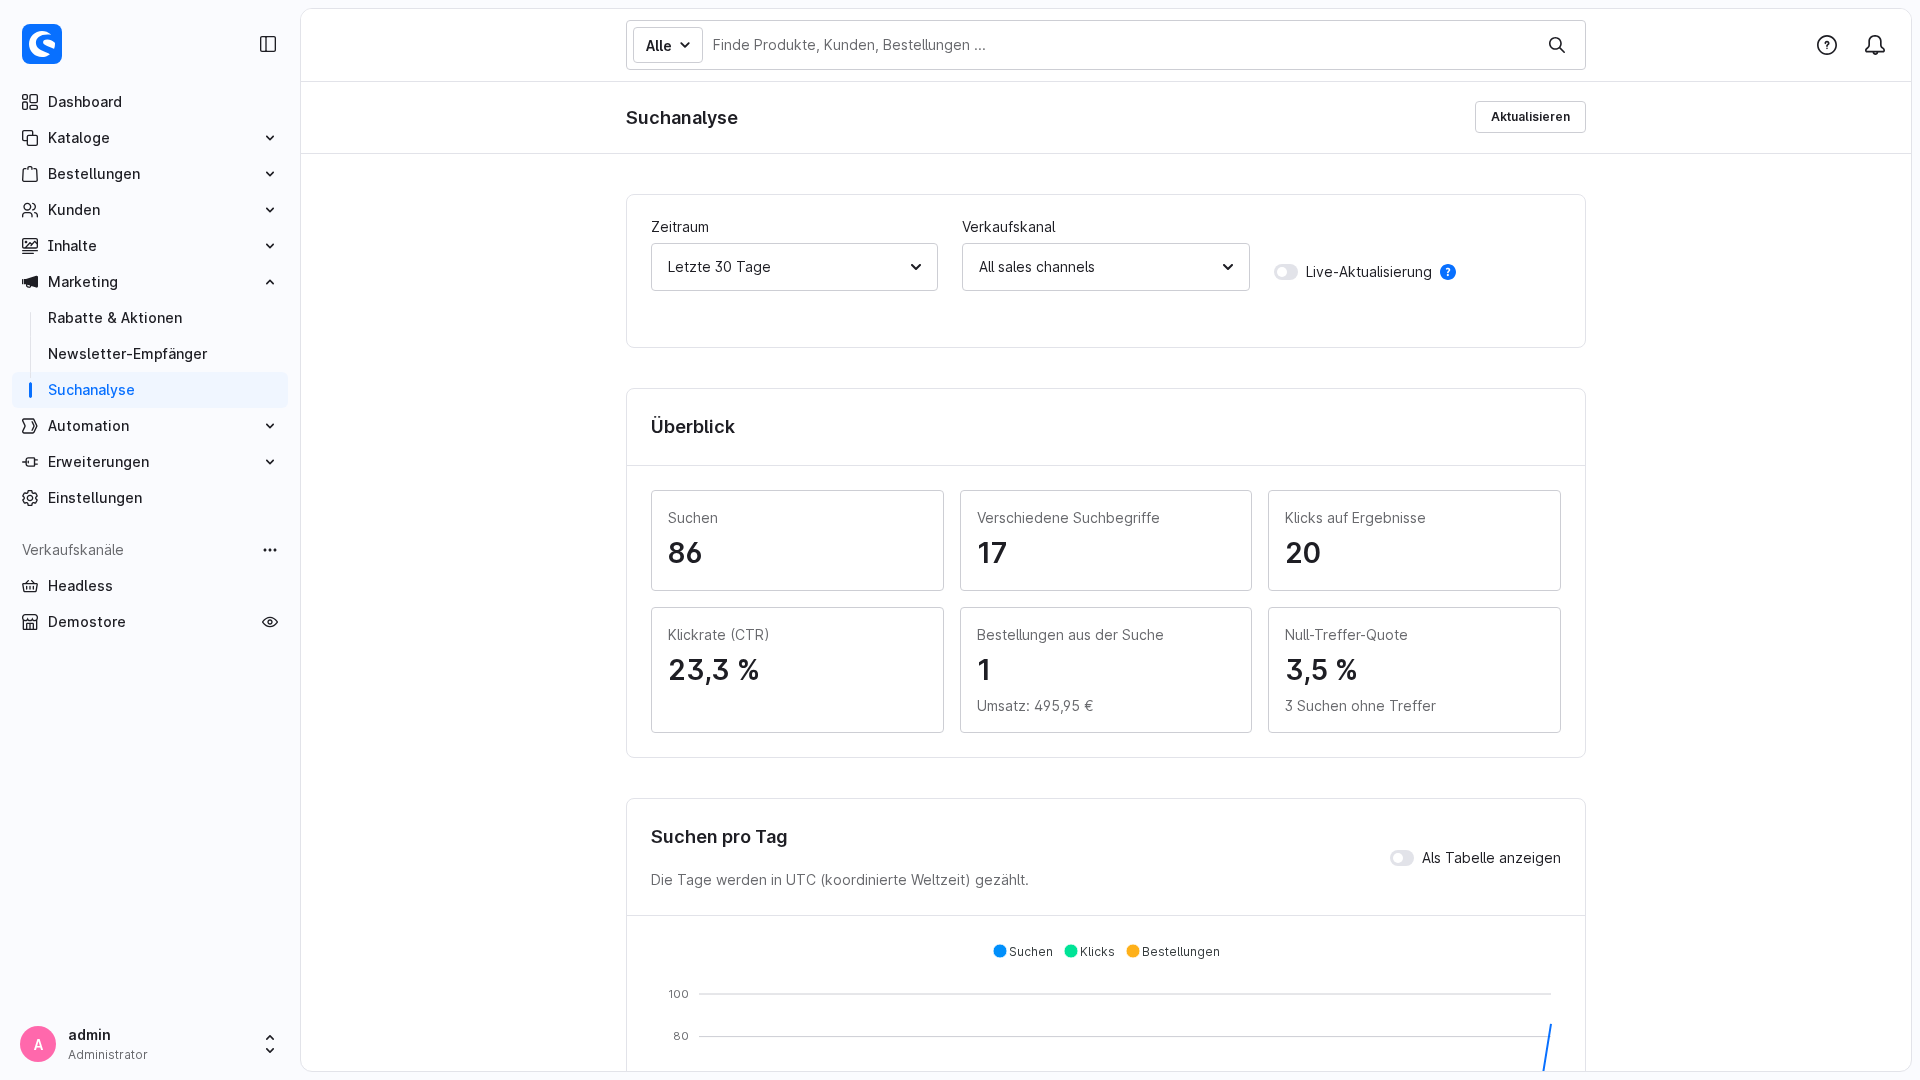1920x1080 pixels.
Task: Toggle the Suchen series in chart legend
Action: point(1023,952)
